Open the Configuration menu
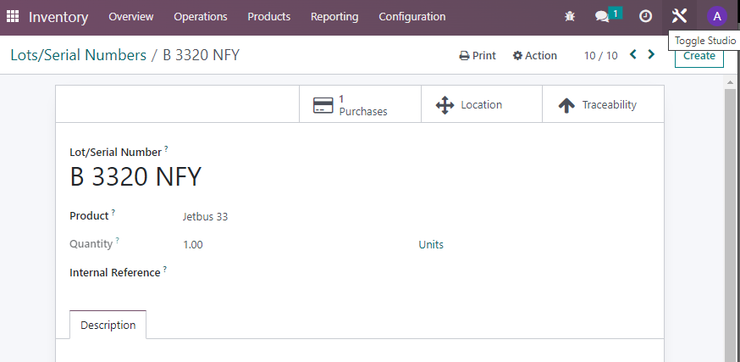Screen dimensions: 740x362 click(x=412, y=17)
